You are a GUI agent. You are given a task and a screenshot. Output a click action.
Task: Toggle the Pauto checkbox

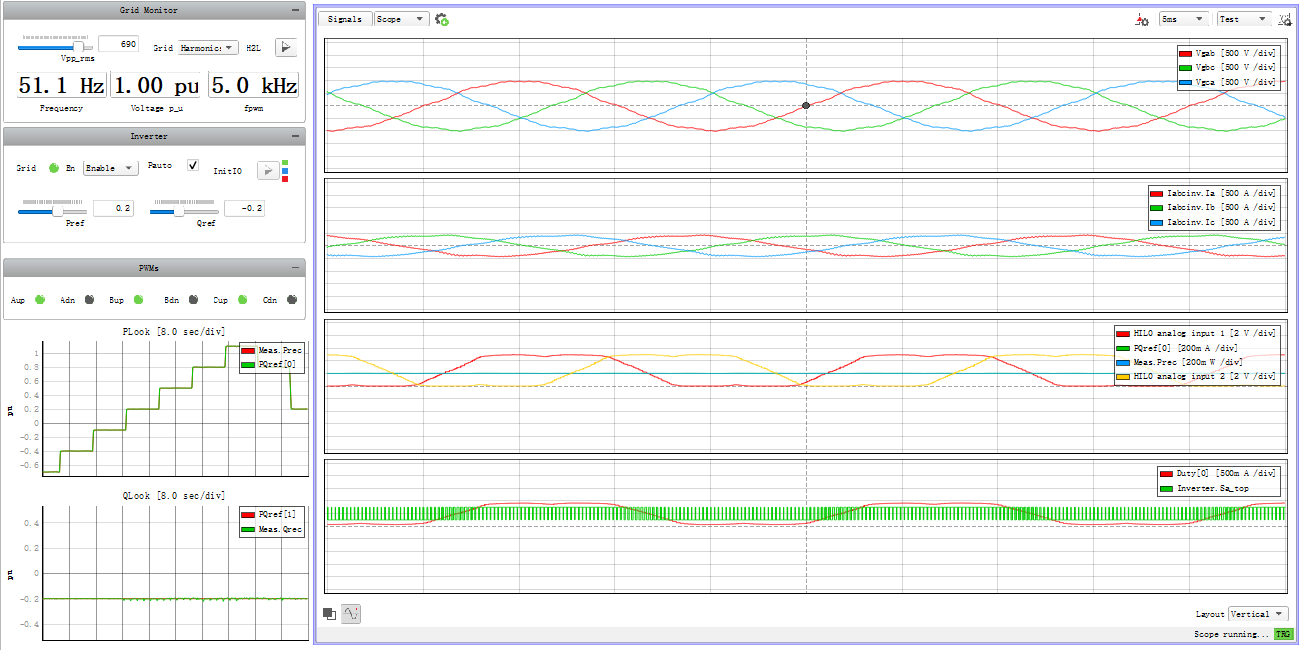[x=194, y=165]
